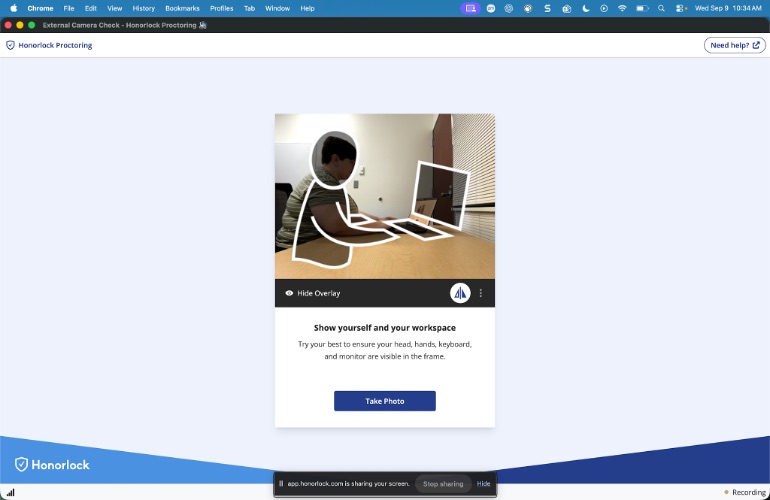Open the Apple menu

click(14, 8)
